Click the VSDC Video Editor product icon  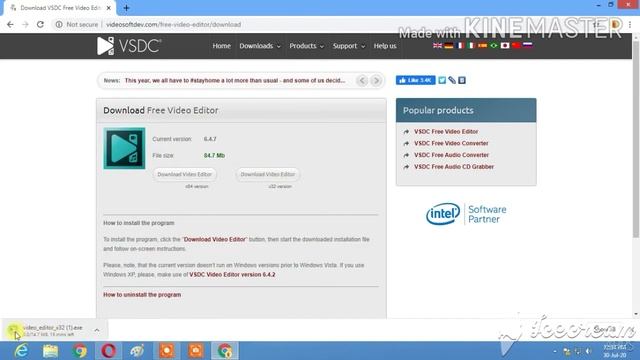pos(124,148)
